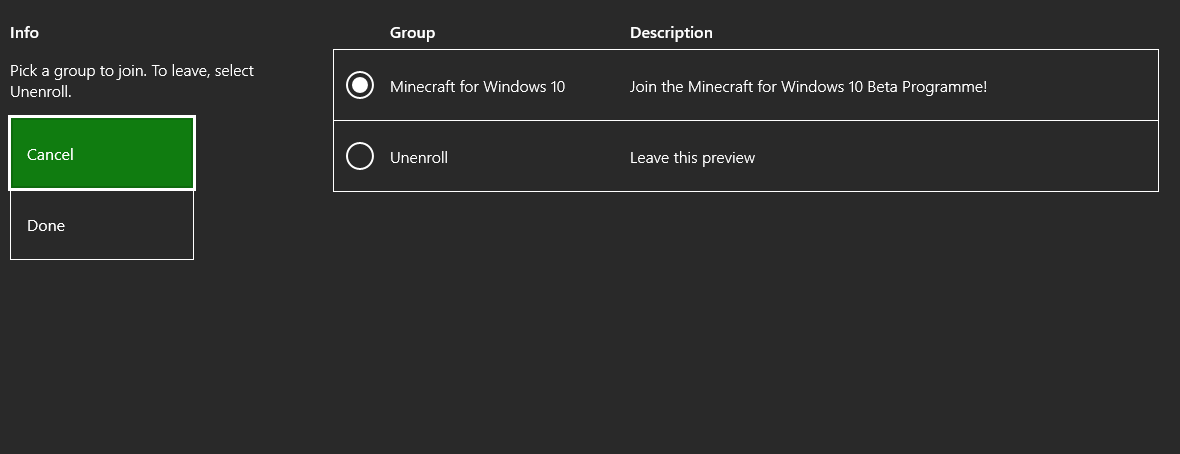Image resolution: width=1180 pixels, height=454 pixels.
Task: Confirm the selection with the Done button
Action: [x=102, y=225]
